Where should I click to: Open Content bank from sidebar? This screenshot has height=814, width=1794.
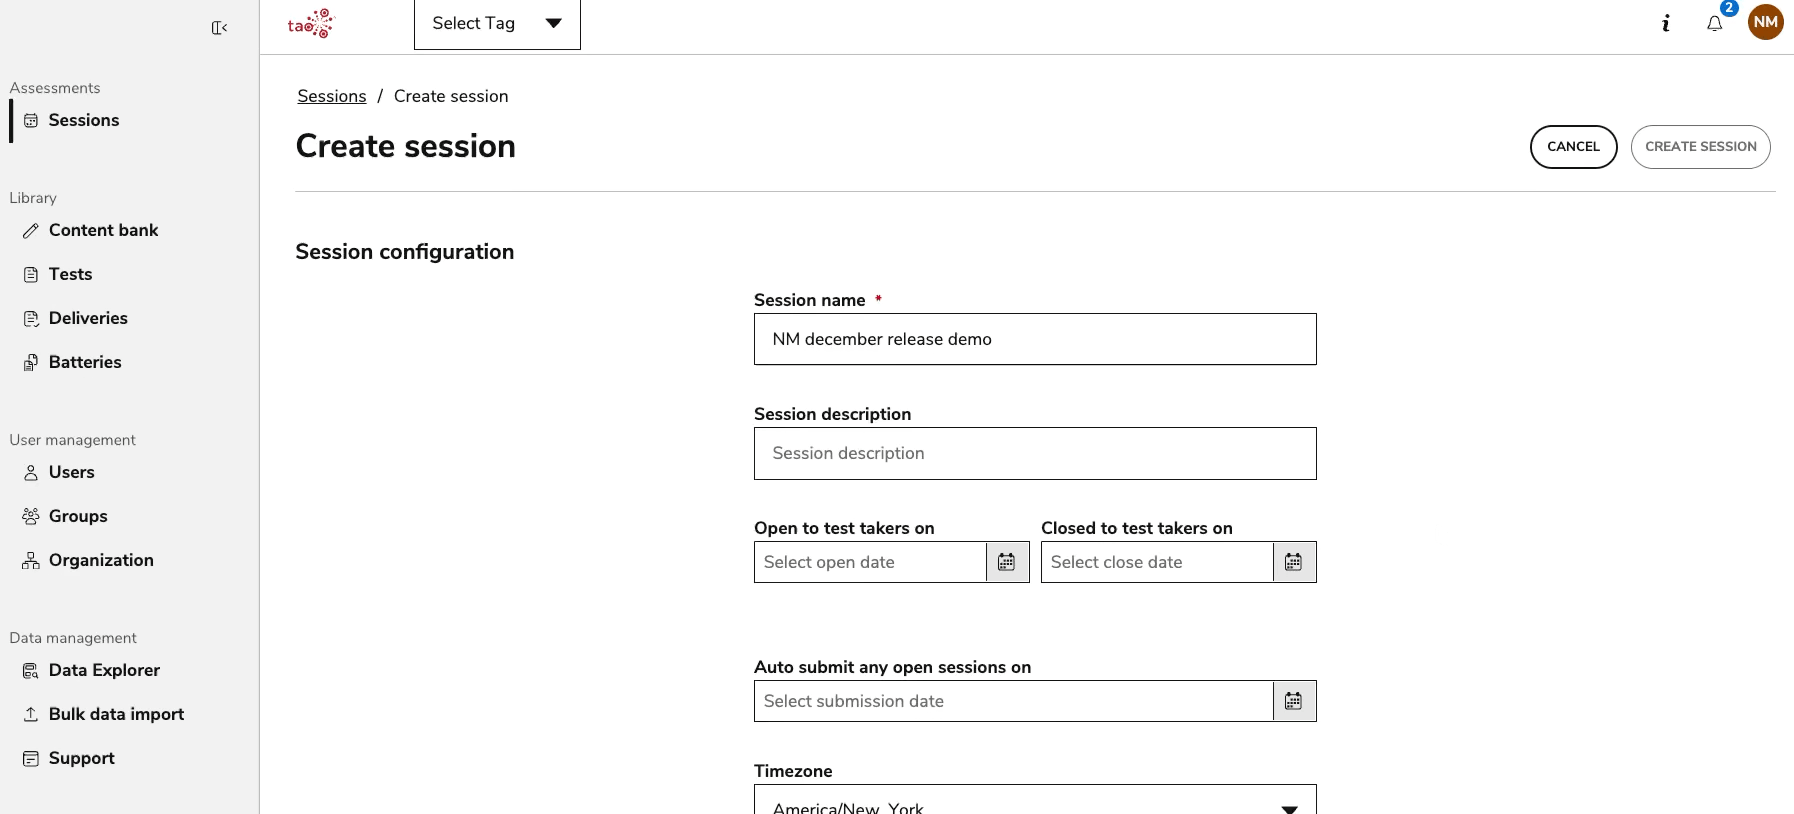pyautogui.click(x=103, y=230)
